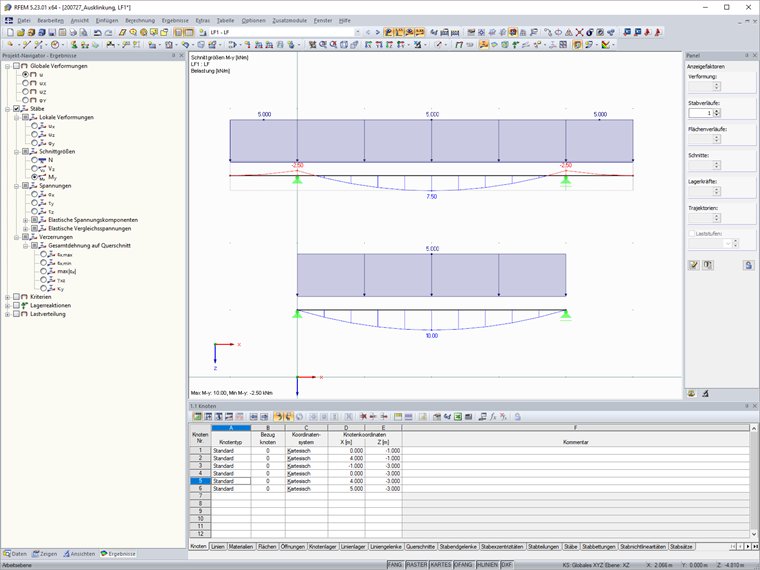
Task: Switch to the Querschnitte table tab
Action: coord(420,547)
